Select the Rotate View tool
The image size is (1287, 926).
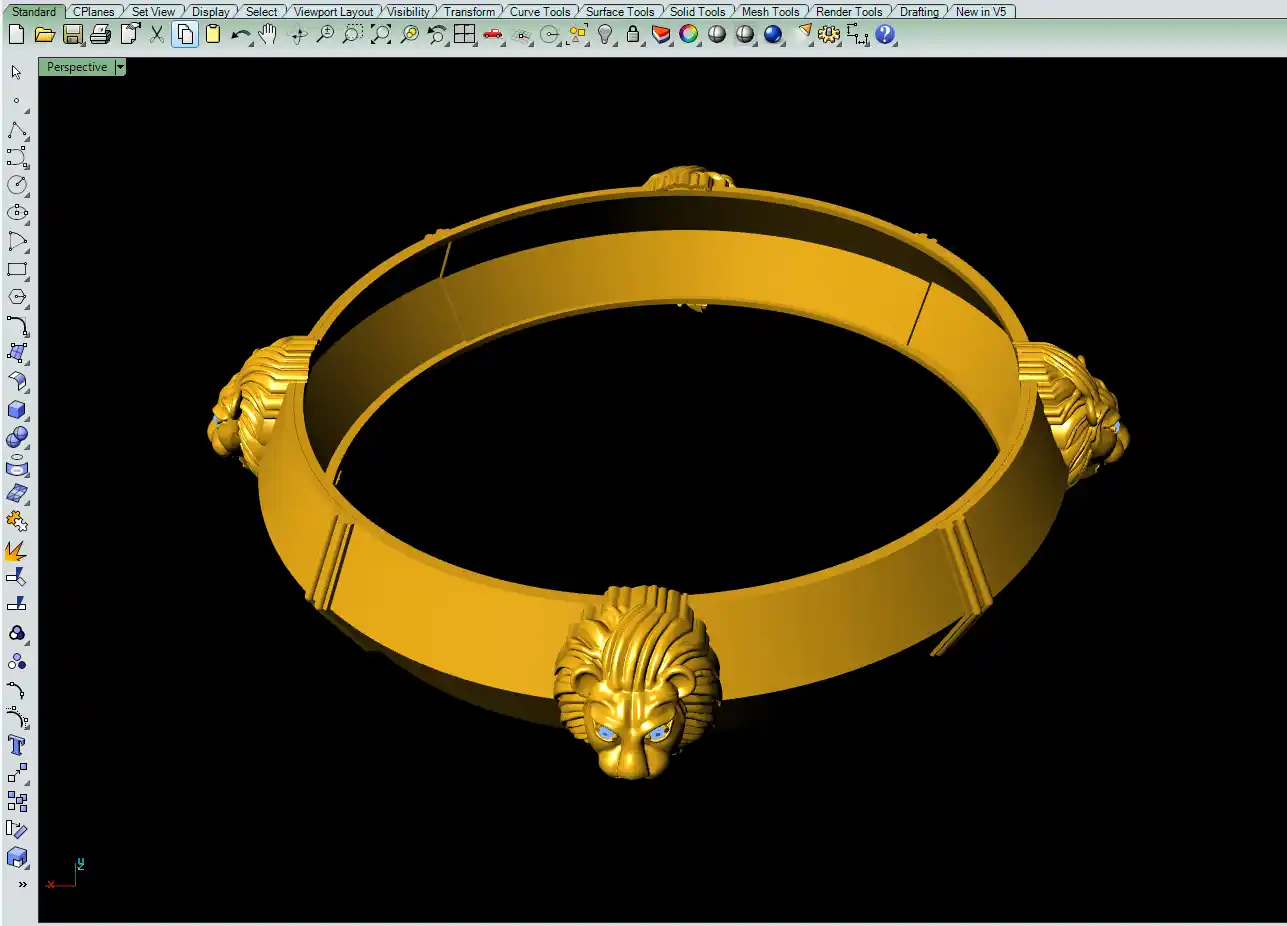297,34
